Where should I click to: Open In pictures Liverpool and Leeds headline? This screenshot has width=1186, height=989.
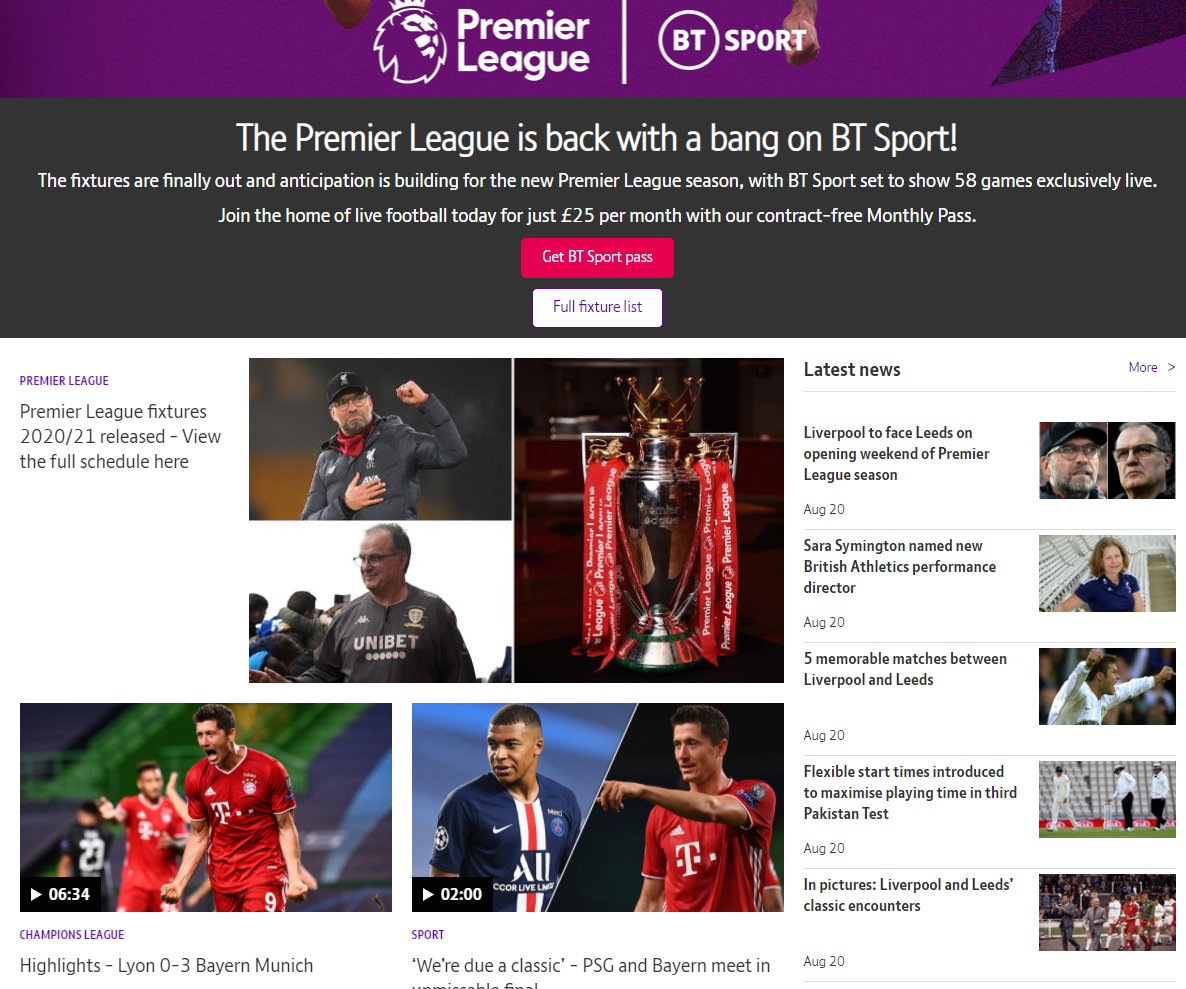(x=908, y=895)
